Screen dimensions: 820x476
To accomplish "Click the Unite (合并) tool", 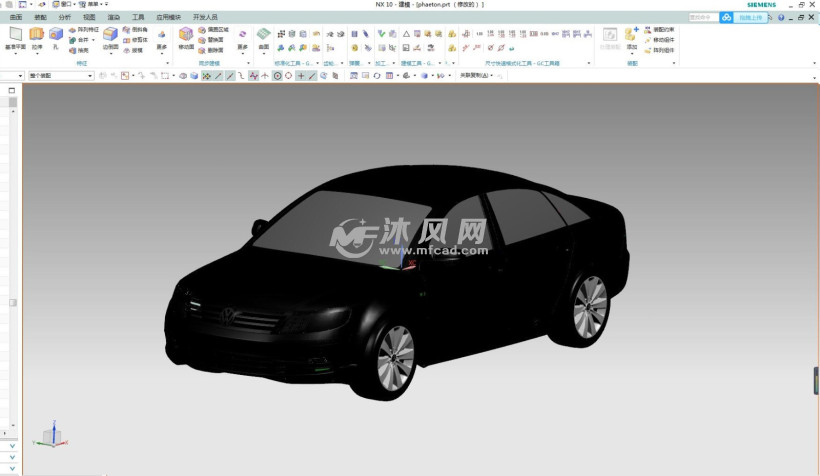I will [x=79, y=40].
